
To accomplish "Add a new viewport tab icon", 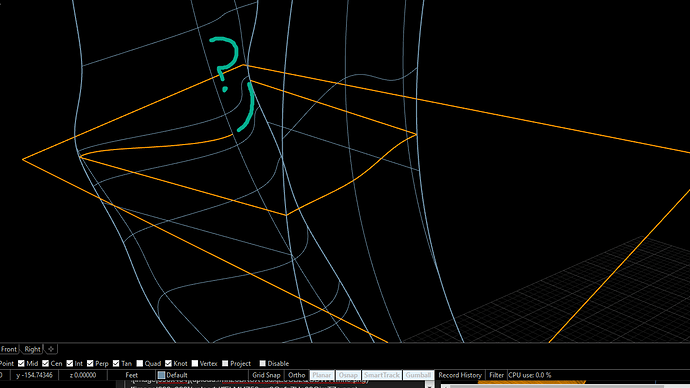I will (x=51, y=349).
